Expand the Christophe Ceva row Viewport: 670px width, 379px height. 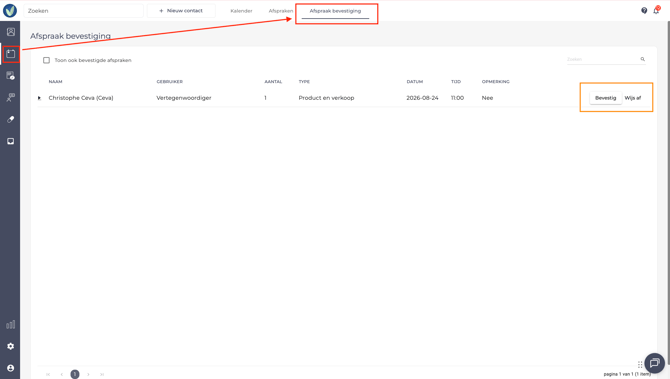(39, 98)
